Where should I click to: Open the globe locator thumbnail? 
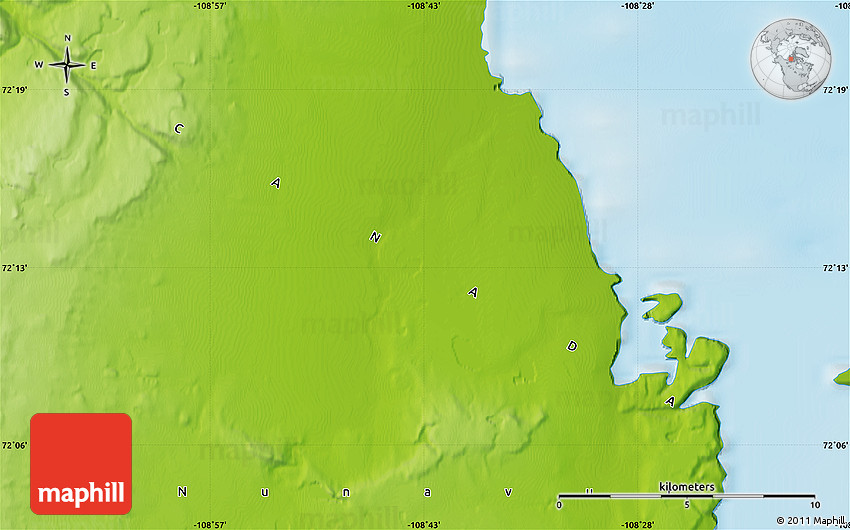791,61
